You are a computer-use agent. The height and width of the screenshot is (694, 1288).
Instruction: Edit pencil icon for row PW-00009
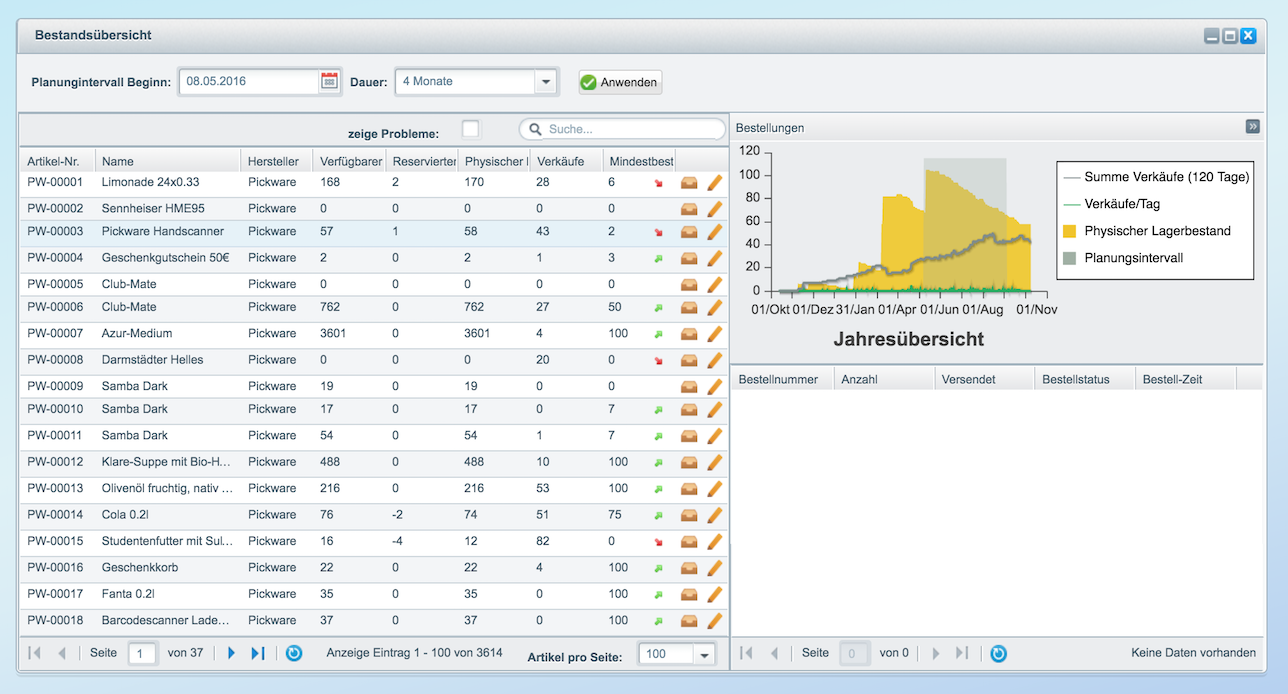coord(714,386)
